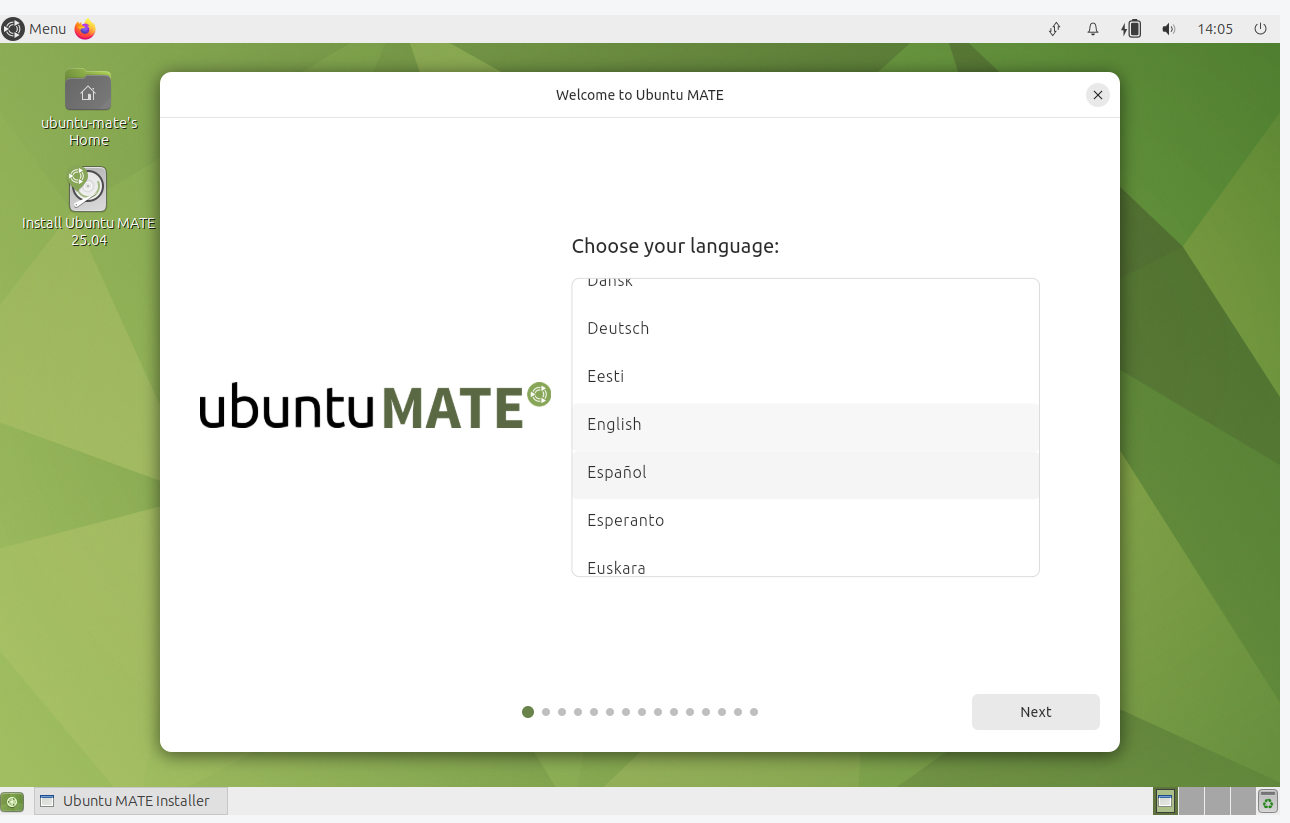Open the Menu in the top panel
The height and width of the screenshot is (823, 1290).
pos(35,29)
